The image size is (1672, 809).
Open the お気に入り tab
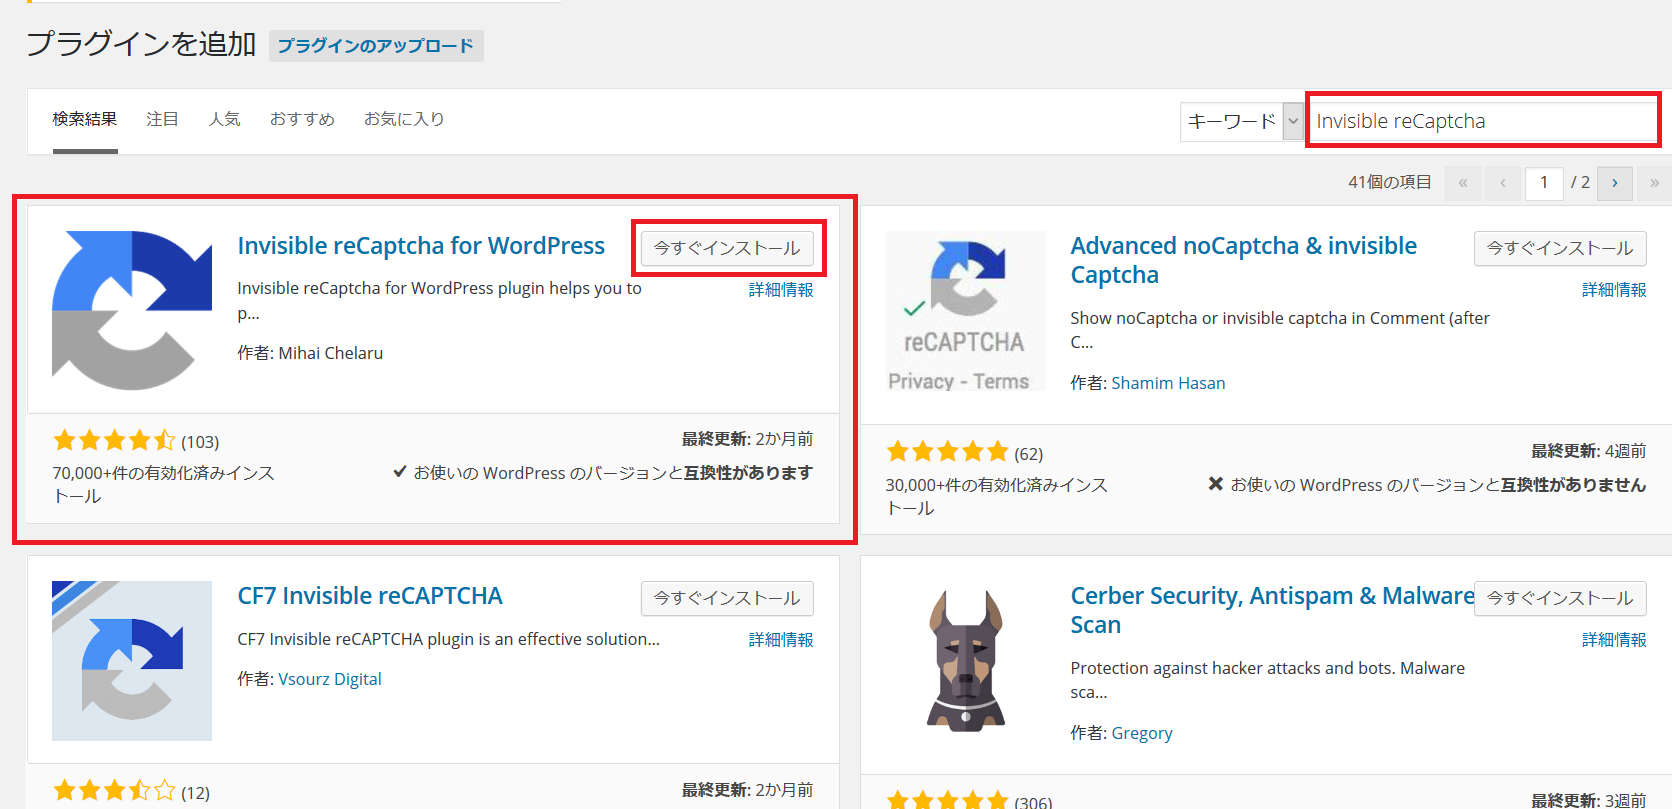(x=404, y=119)
